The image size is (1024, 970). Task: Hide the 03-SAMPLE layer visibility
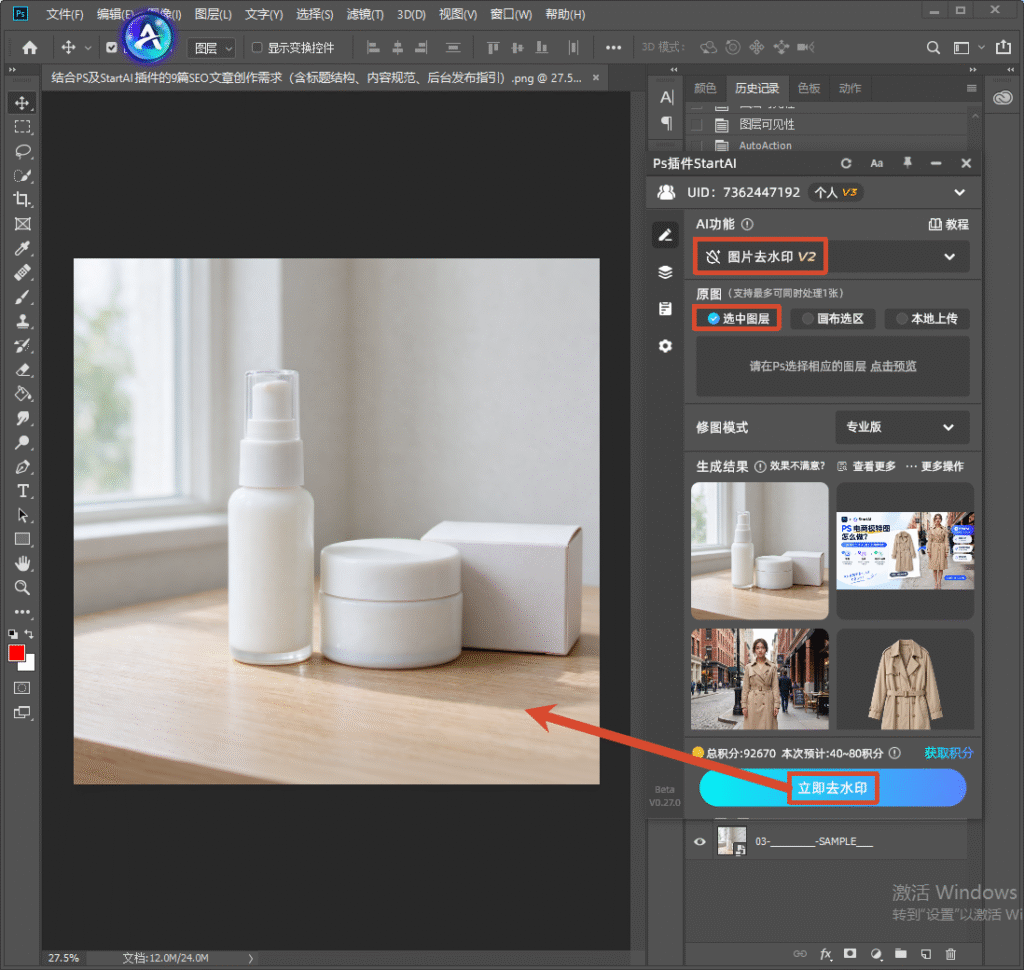coord(699,841)
